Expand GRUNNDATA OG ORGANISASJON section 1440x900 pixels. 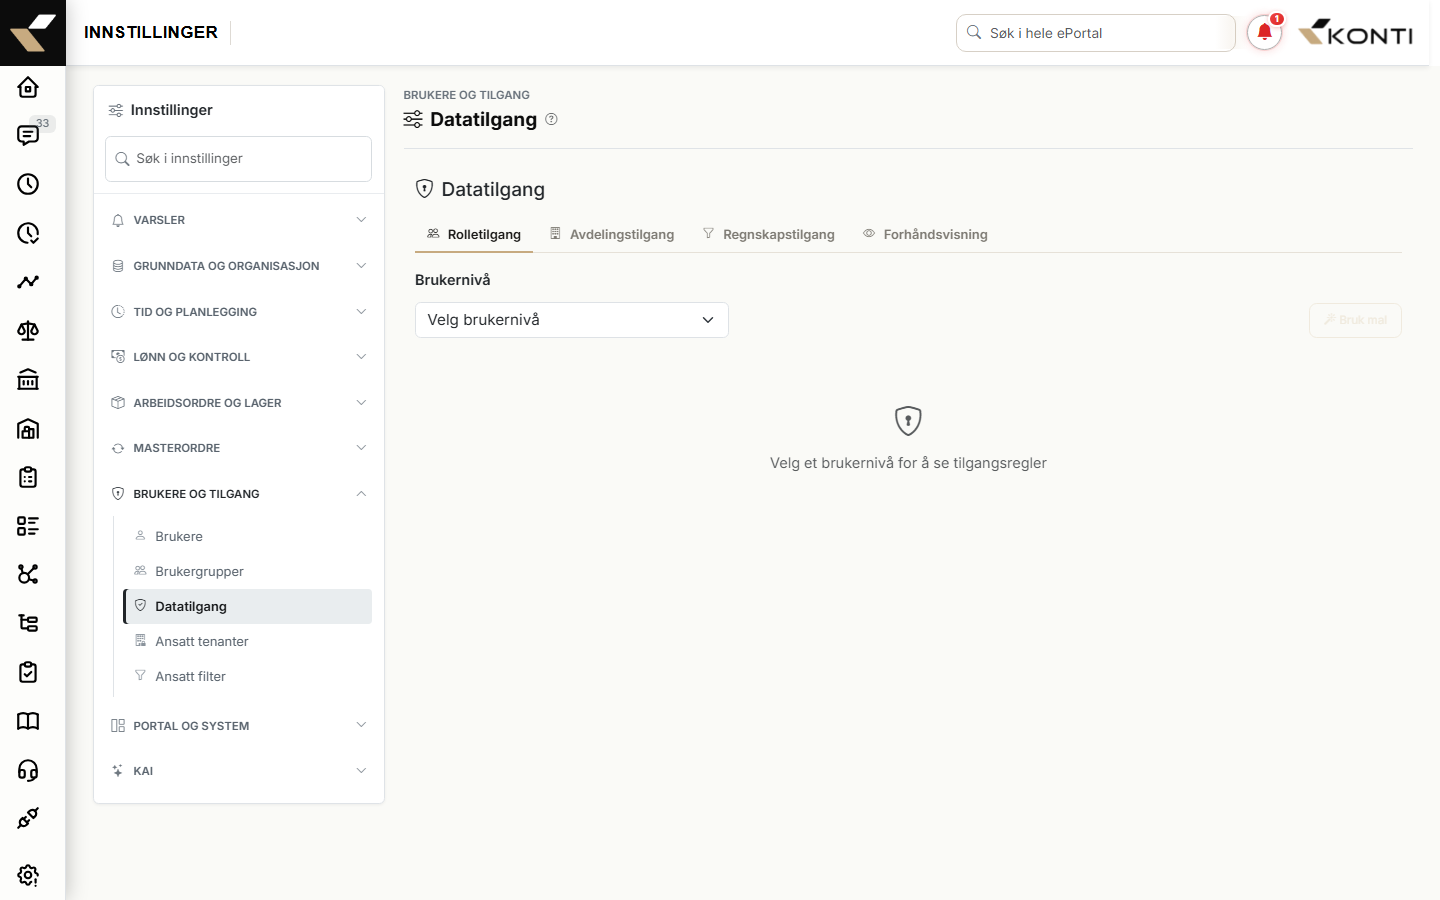click(x=239, y=266)
